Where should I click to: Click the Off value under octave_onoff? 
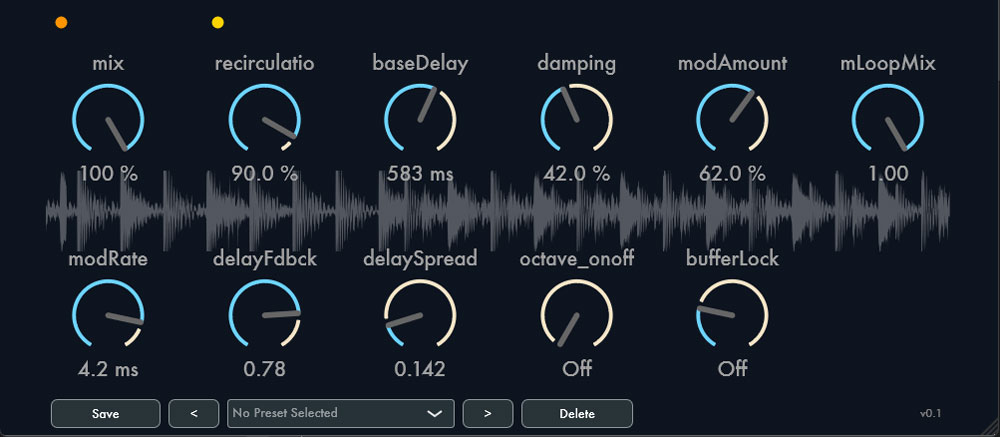coord(577,369)
